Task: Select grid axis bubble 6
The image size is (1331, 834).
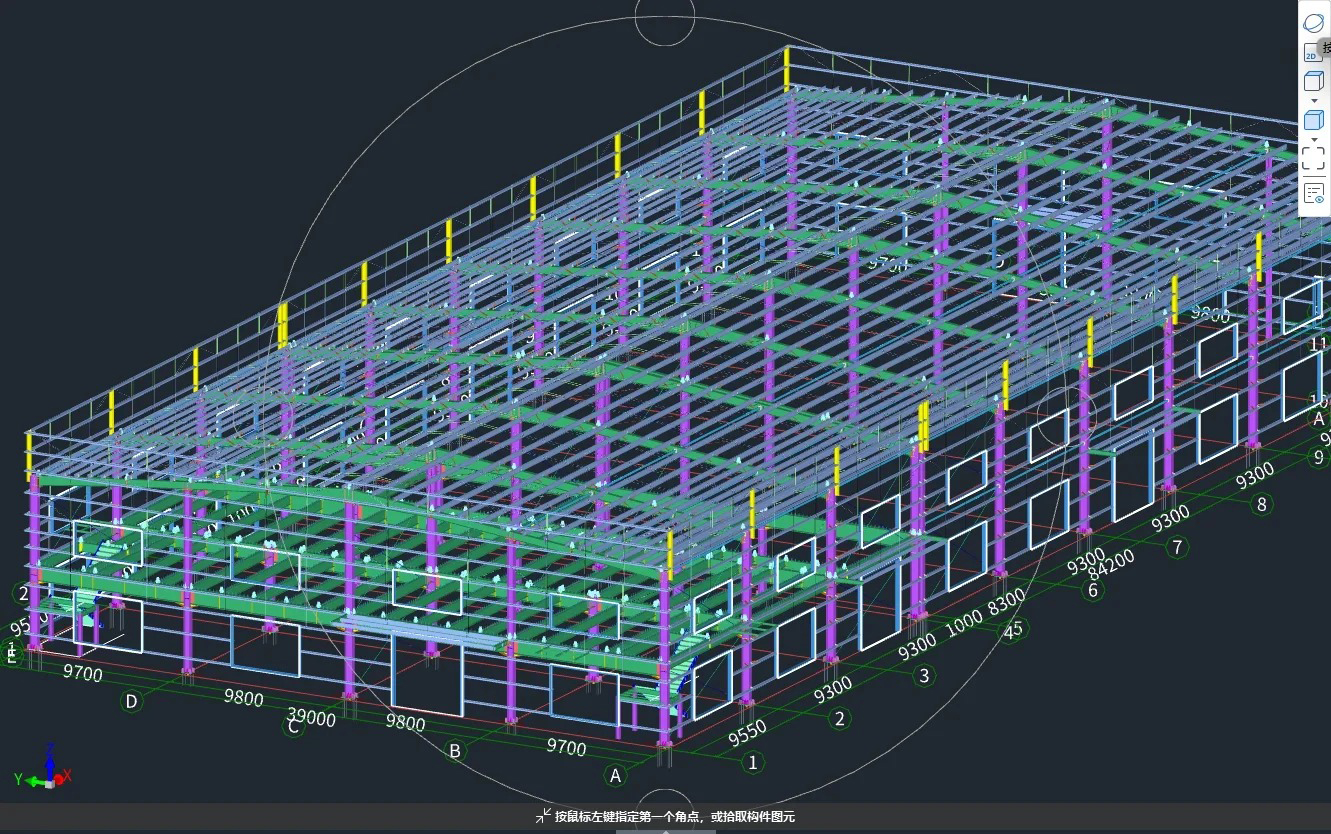Action: click(x=1093, y=590)
